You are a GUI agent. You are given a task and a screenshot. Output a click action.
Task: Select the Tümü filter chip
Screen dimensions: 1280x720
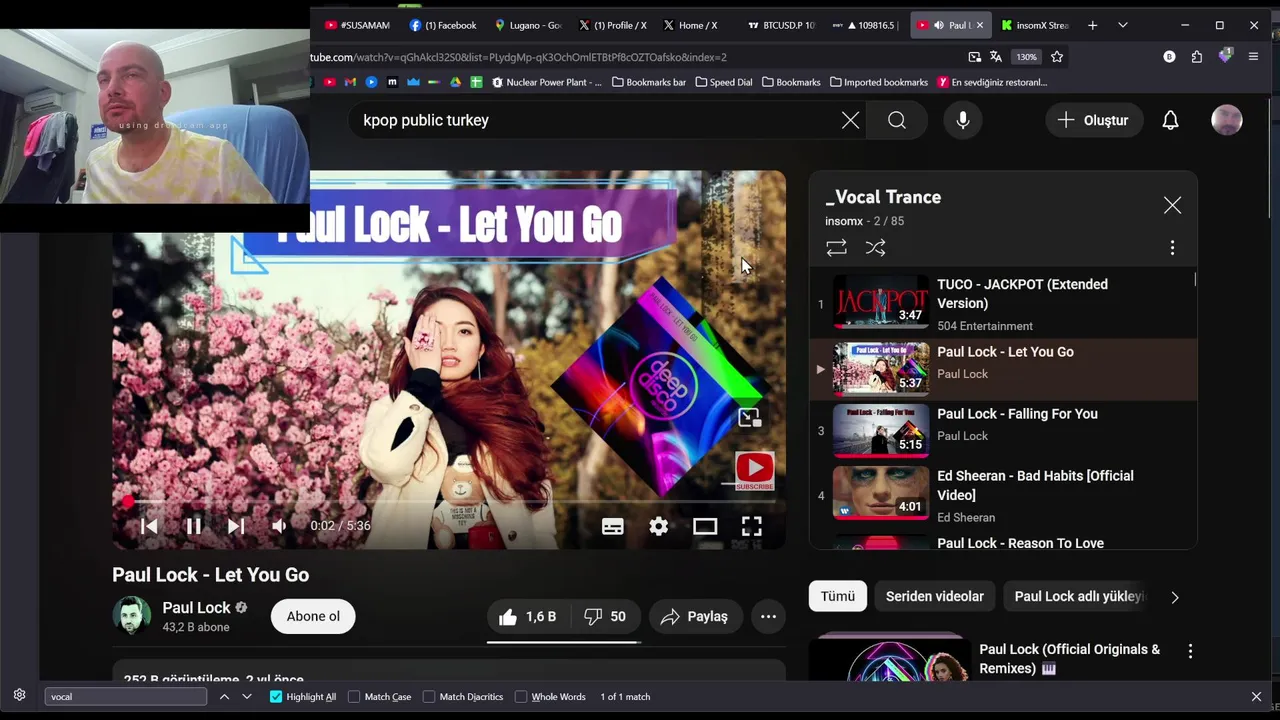point(837,596)
